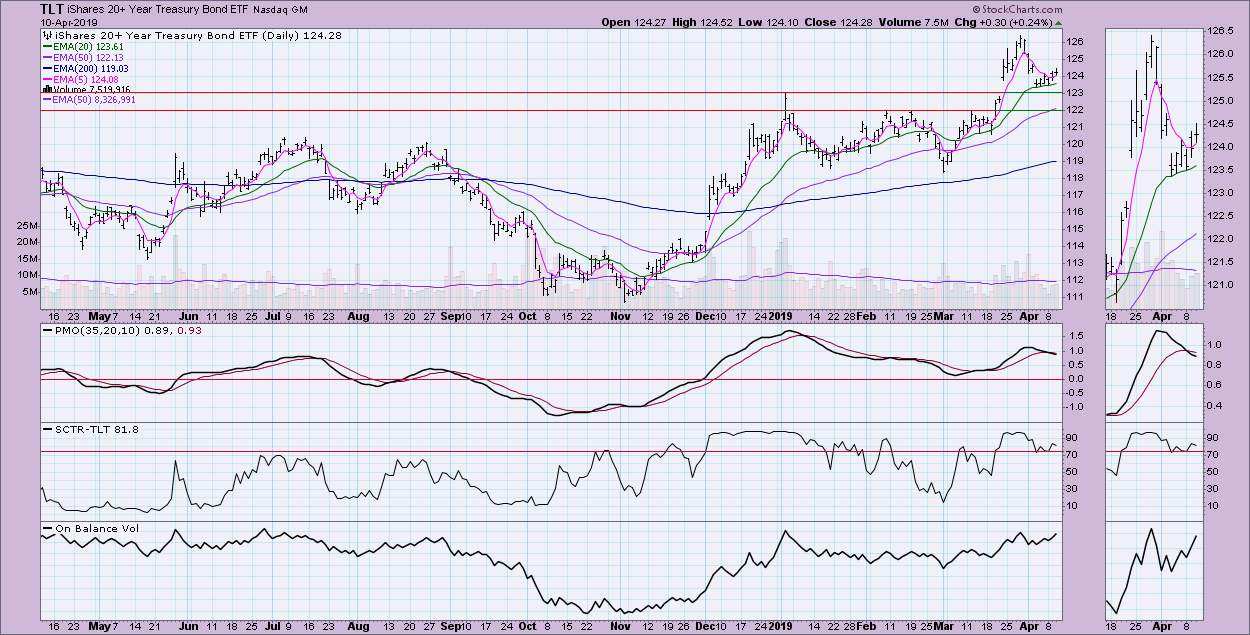Click the OHLC bar icon beside the chart title legend
Viewport: 1250px width, 635px height.
point(46,34)
